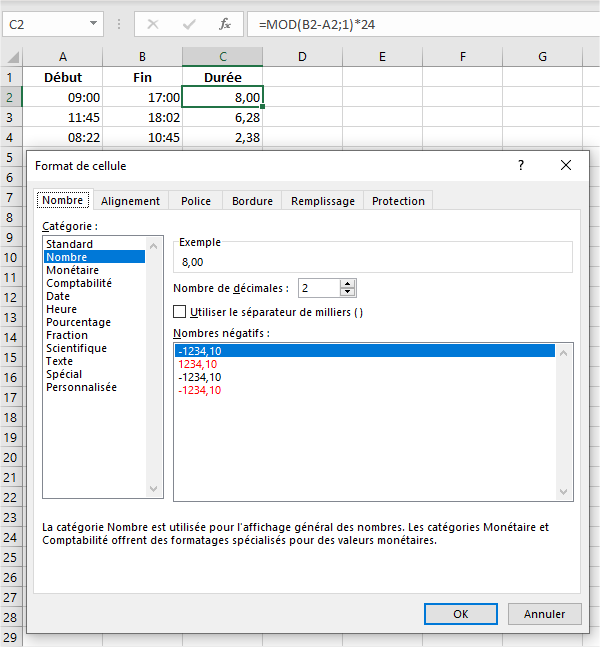Select column G header
Viewport: 600px width, 647px height.
(x=542, y=57)
